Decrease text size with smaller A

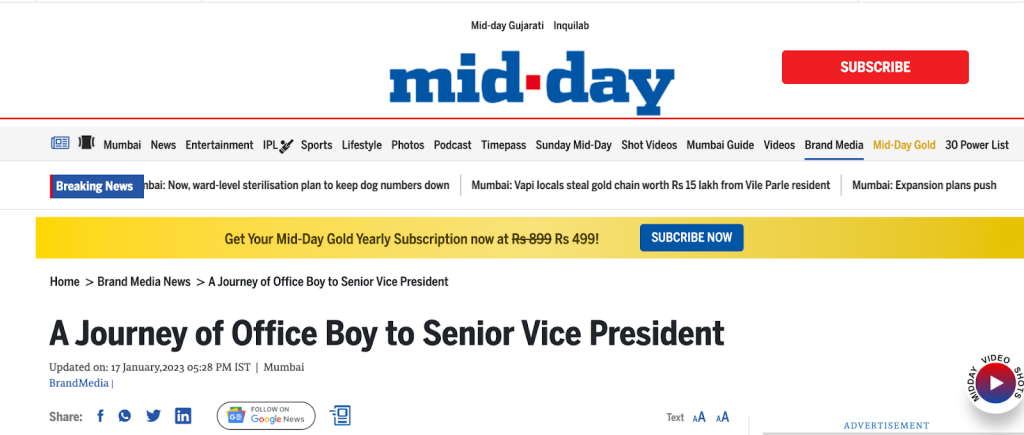point(699,418)
